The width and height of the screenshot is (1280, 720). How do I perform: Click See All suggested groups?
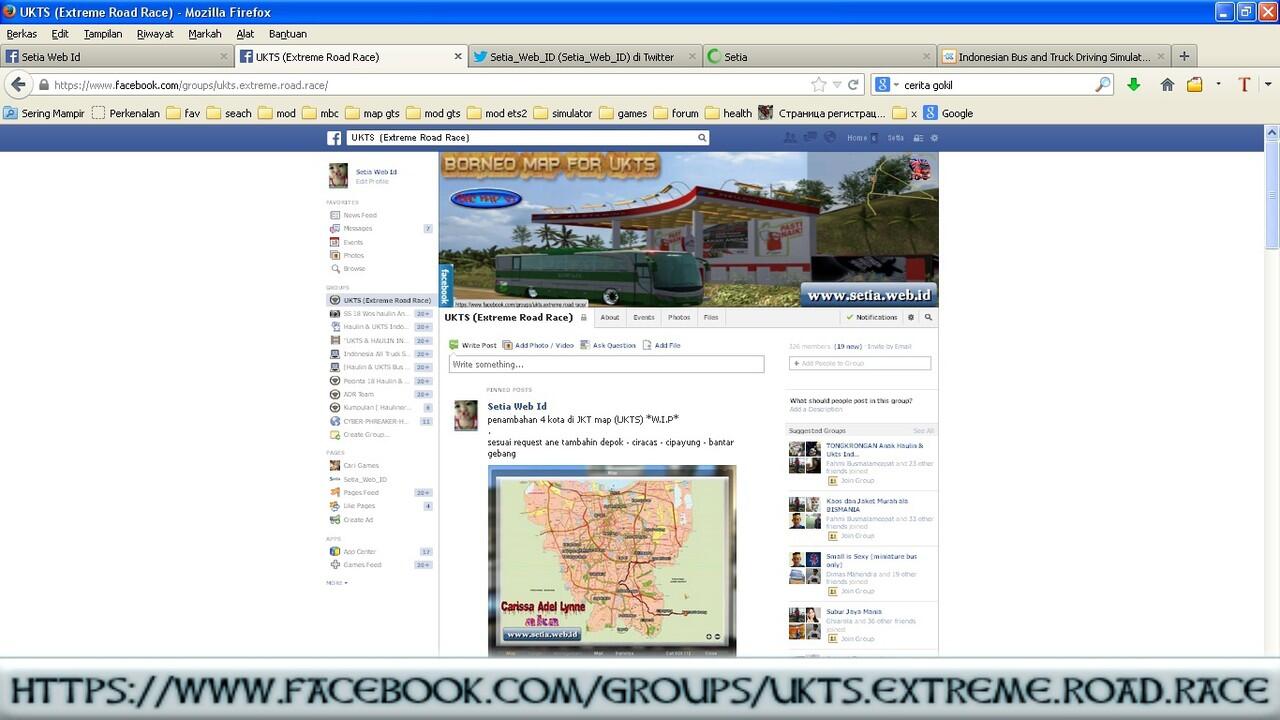point(923,431)
